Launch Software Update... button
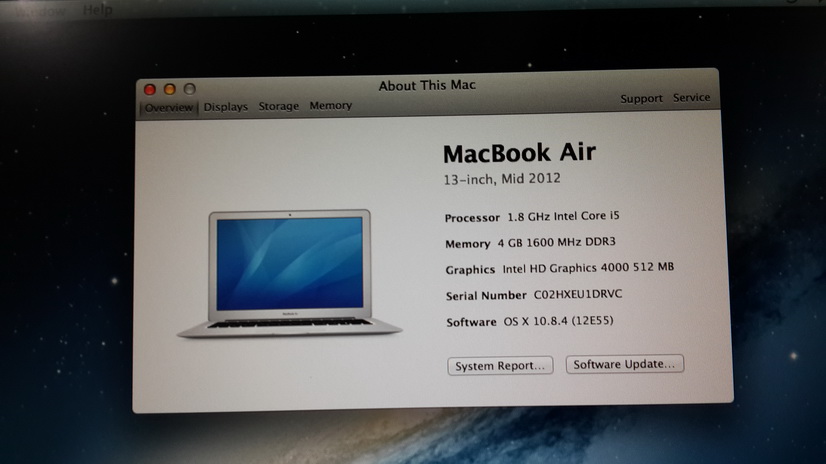This screenshot has height=464, width=826. pyautogui.click(x=625, y=365)
